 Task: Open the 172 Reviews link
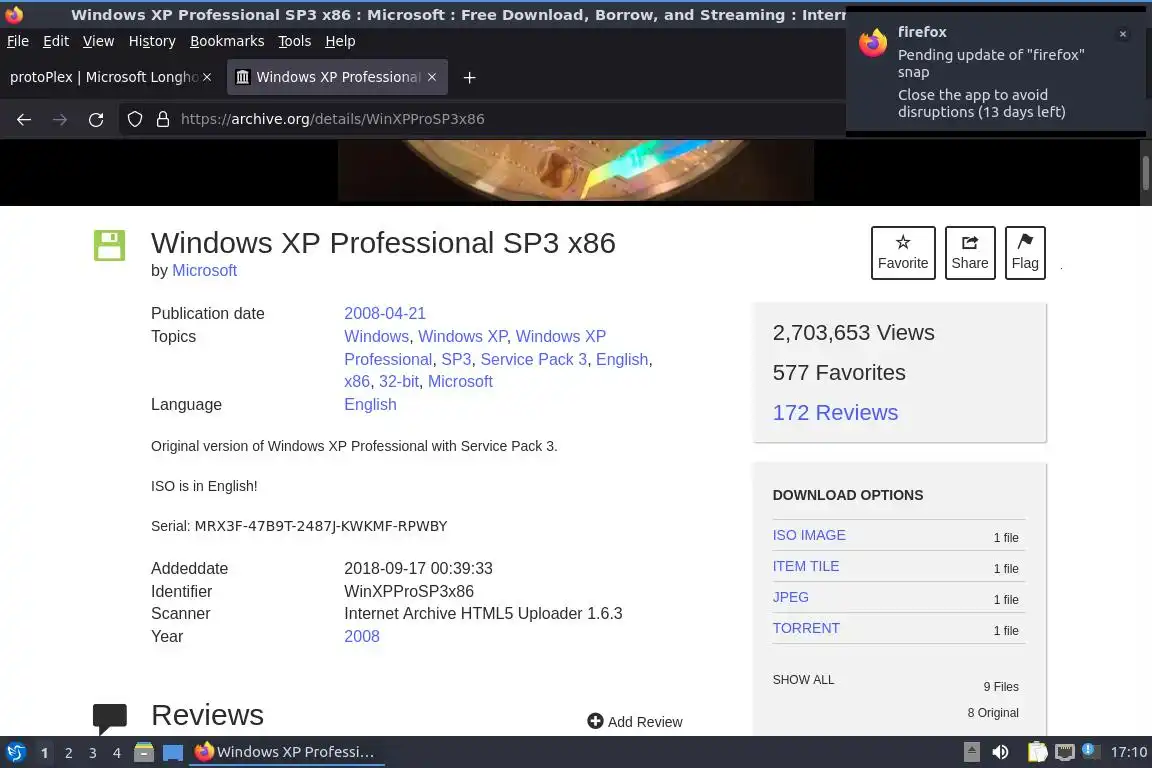tap(835, 412)
